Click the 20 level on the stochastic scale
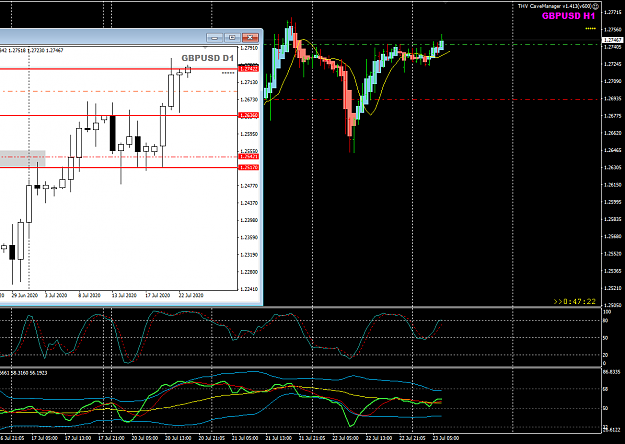 pyautogui.click(x=605, y=355)
